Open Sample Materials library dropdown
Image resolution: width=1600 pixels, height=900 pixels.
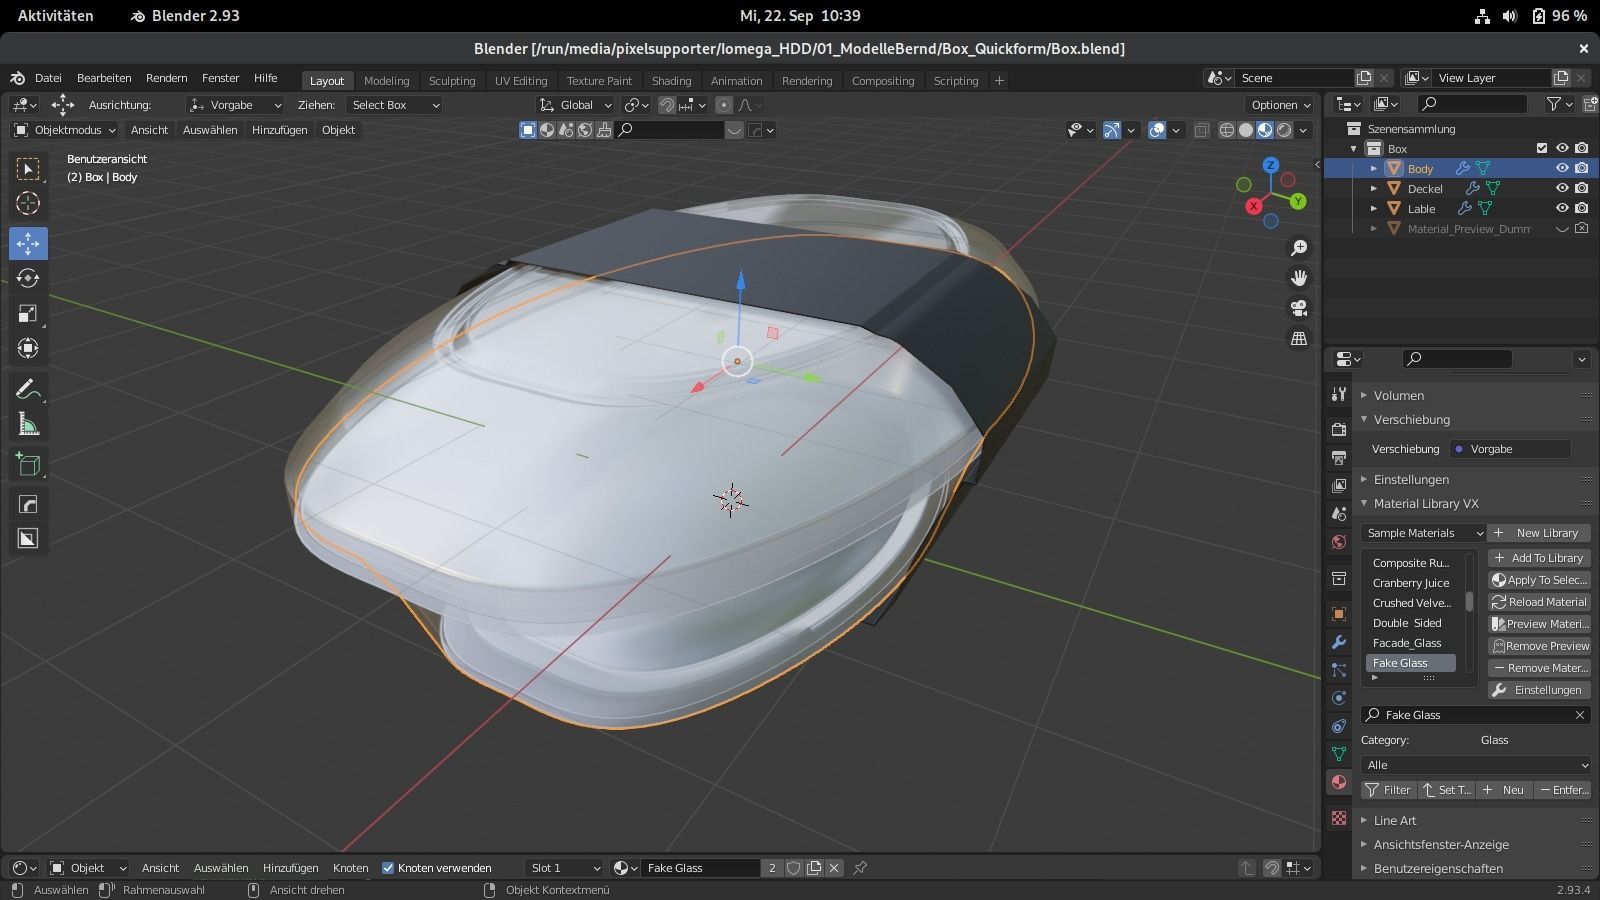pos(1423,533)
